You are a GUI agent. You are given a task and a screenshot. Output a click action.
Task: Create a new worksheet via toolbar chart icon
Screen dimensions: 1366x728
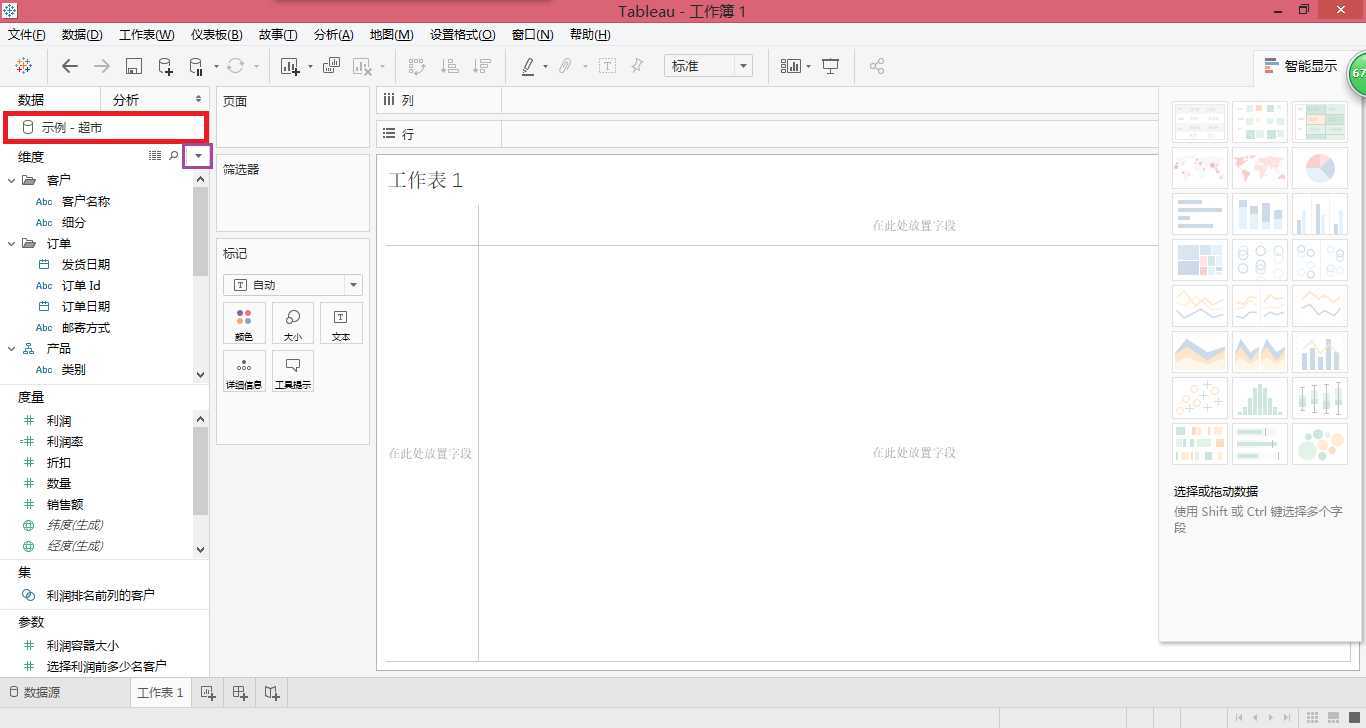[291, 67]
